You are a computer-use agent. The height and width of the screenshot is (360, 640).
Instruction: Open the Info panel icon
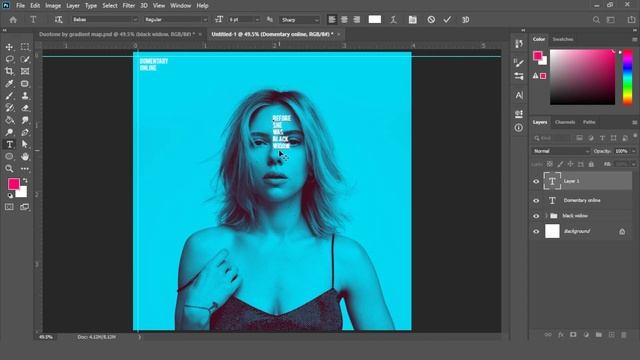tap(519, 128)
